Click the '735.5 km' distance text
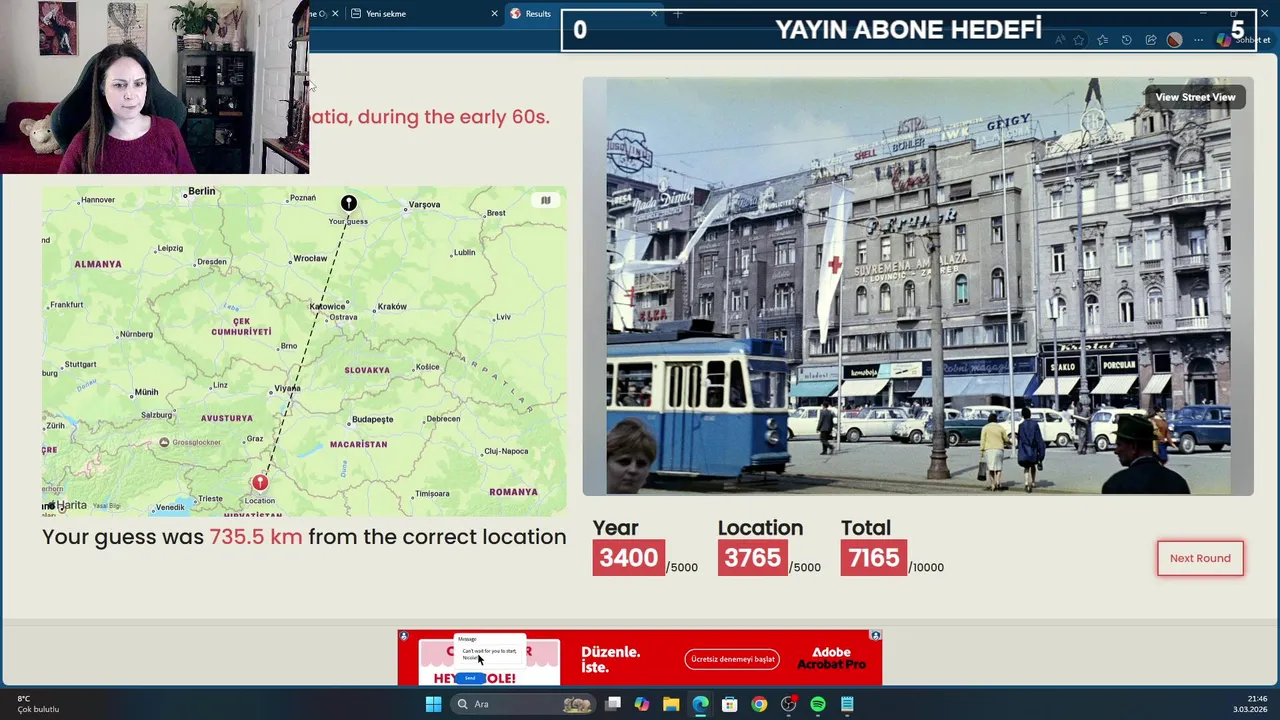The width and height of the screenshot is (1280, 720). click(255, 537)
